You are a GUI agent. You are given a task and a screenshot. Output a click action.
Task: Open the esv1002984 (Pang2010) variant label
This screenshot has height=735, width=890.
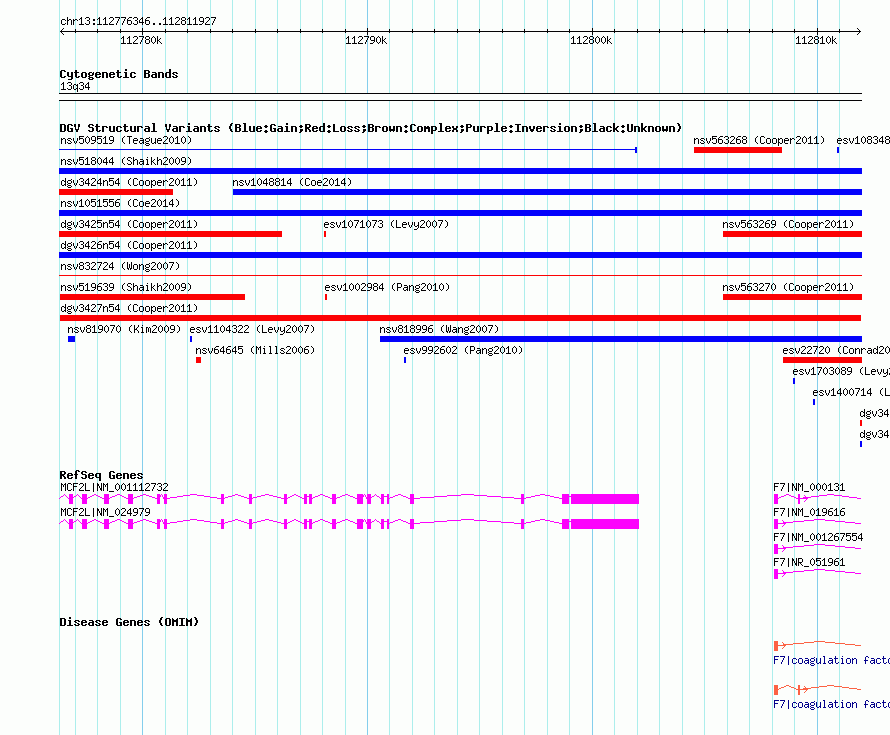click(x=387, y=287)
